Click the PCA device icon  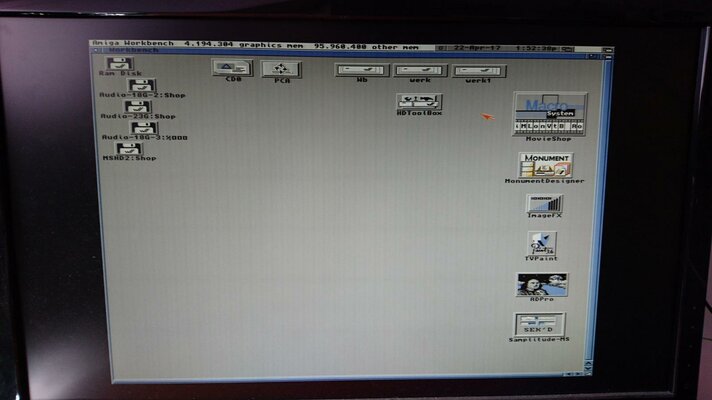tap(281, 68)
